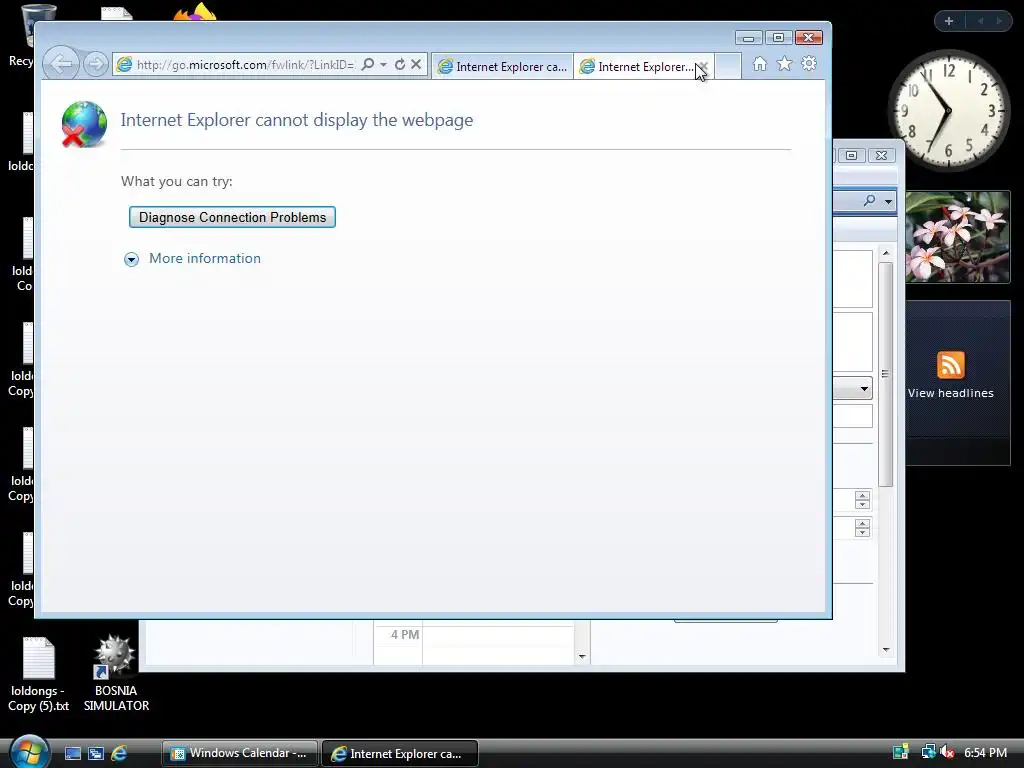Click the day view scroll down arrow in Calendar

point(582,657)
